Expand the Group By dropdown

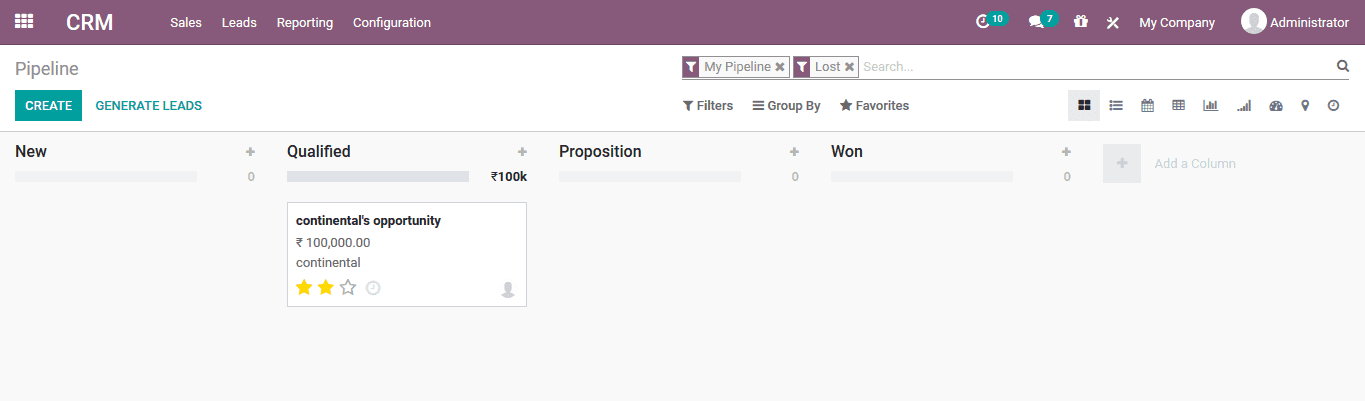pos(786,105)
